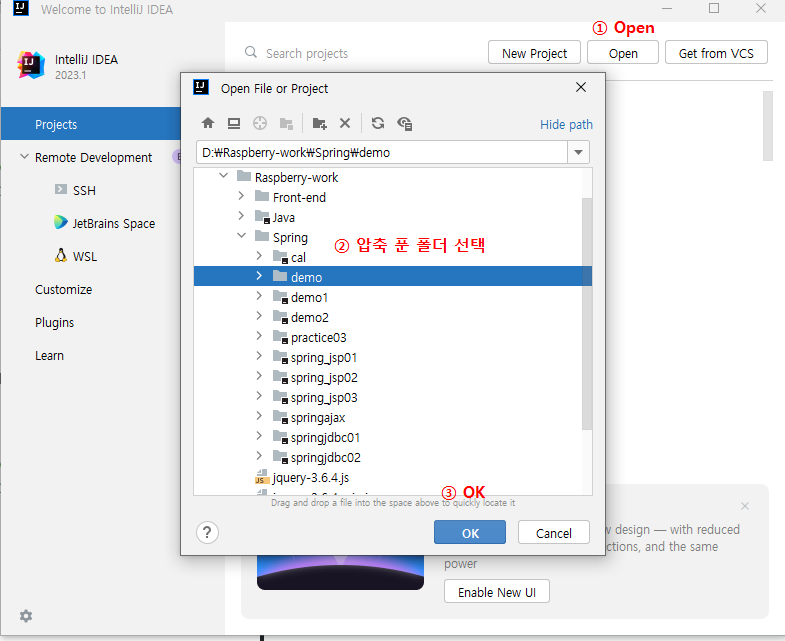Select the demo2 folder

(309, 317)
